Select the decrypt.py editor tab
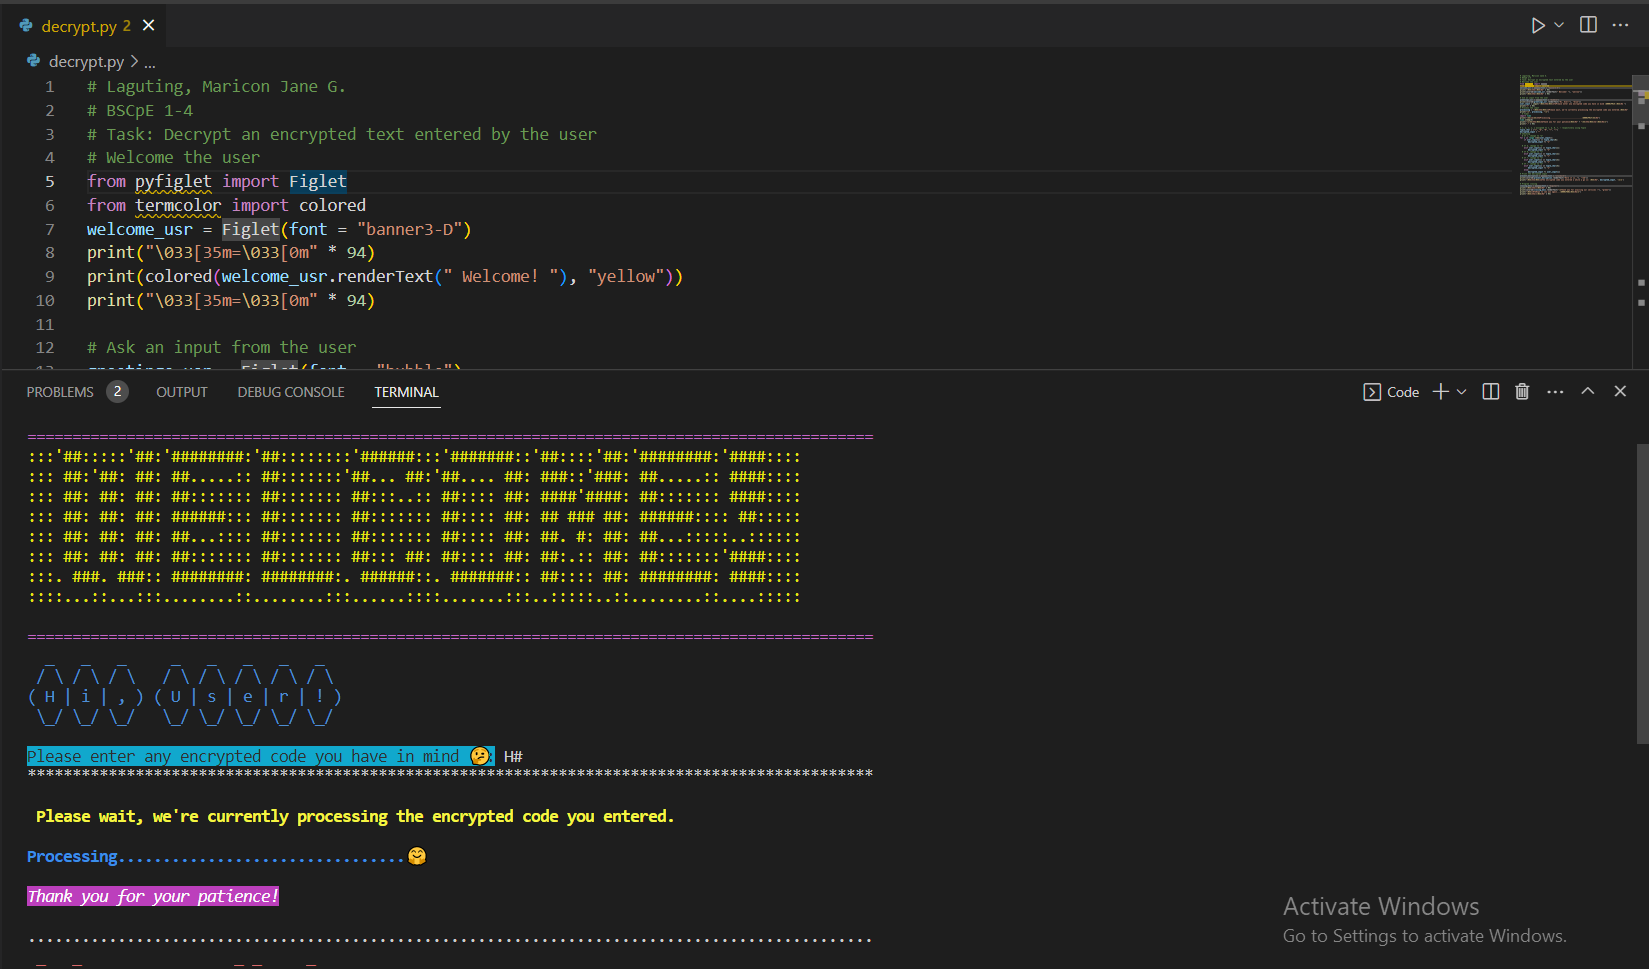The width and height of the screenshot is (1649, 969). coord(86,26)
